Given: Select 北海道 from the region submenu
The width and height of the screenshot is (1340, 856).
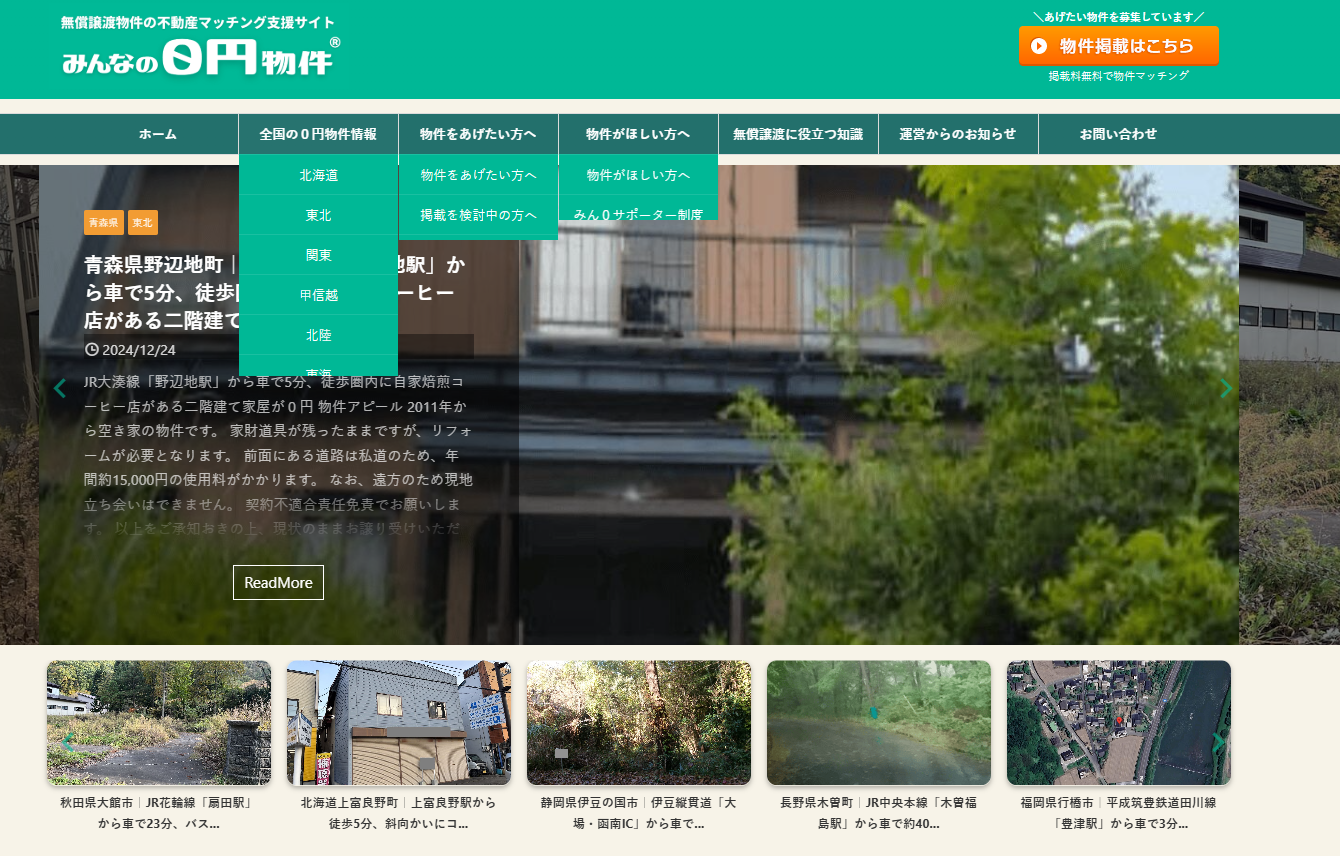Looking at the screenshot, I should click(318, 175).
